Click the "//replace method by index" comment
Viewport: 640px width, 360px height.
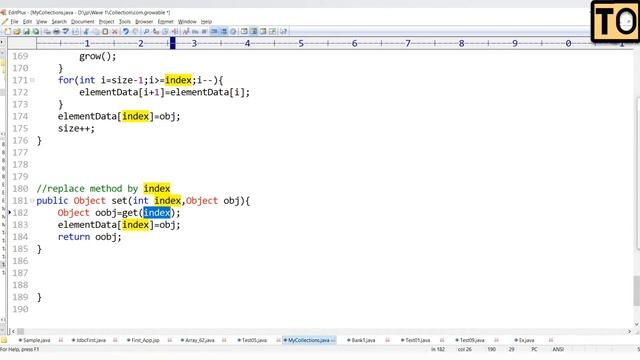[103, 189]
